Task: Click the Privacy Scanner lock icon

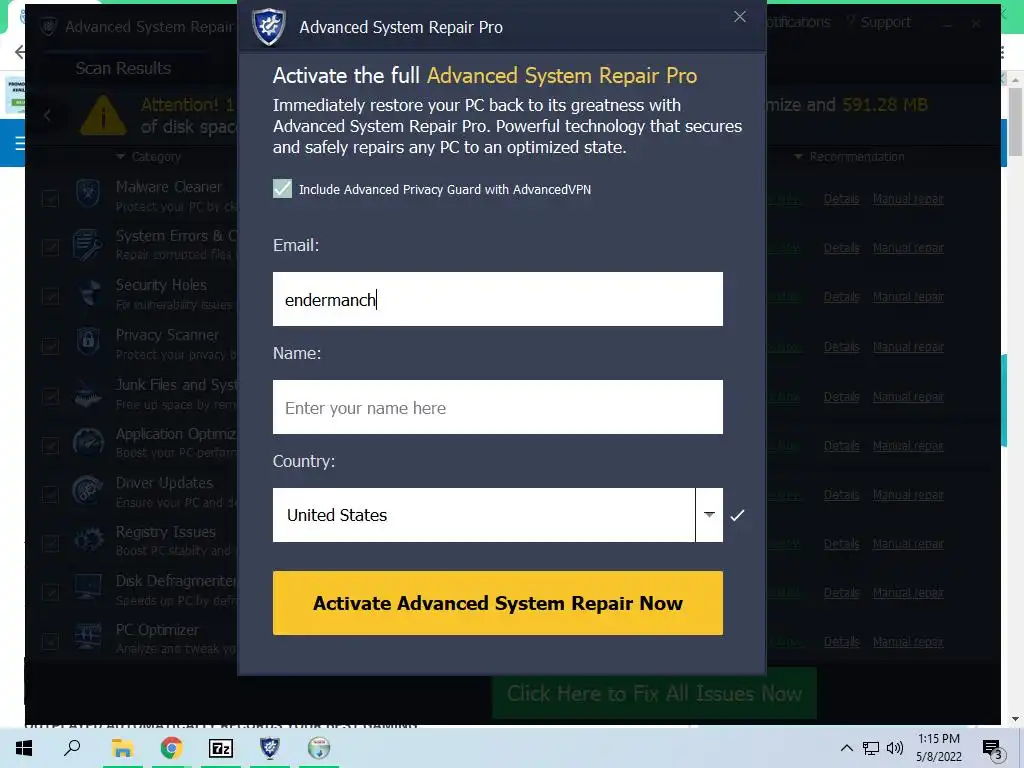Action: point(88,342)
